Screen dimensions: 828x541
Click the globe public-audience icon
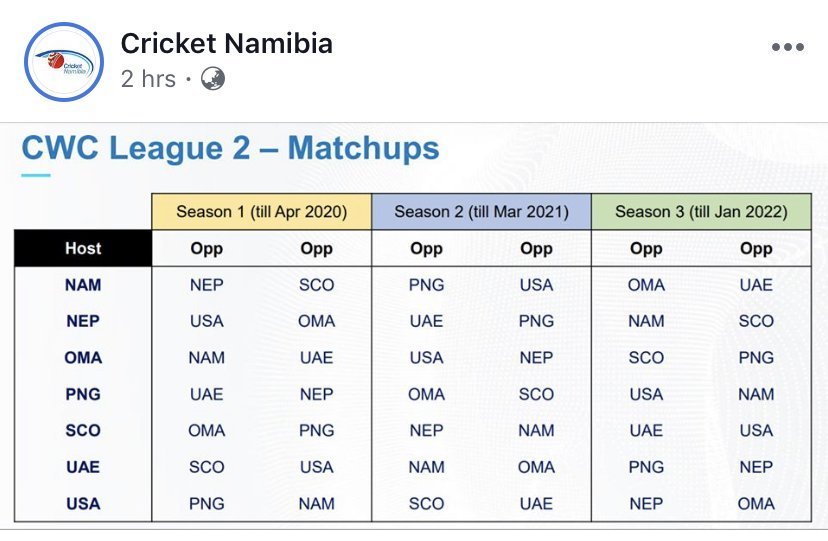coord(213,79)
